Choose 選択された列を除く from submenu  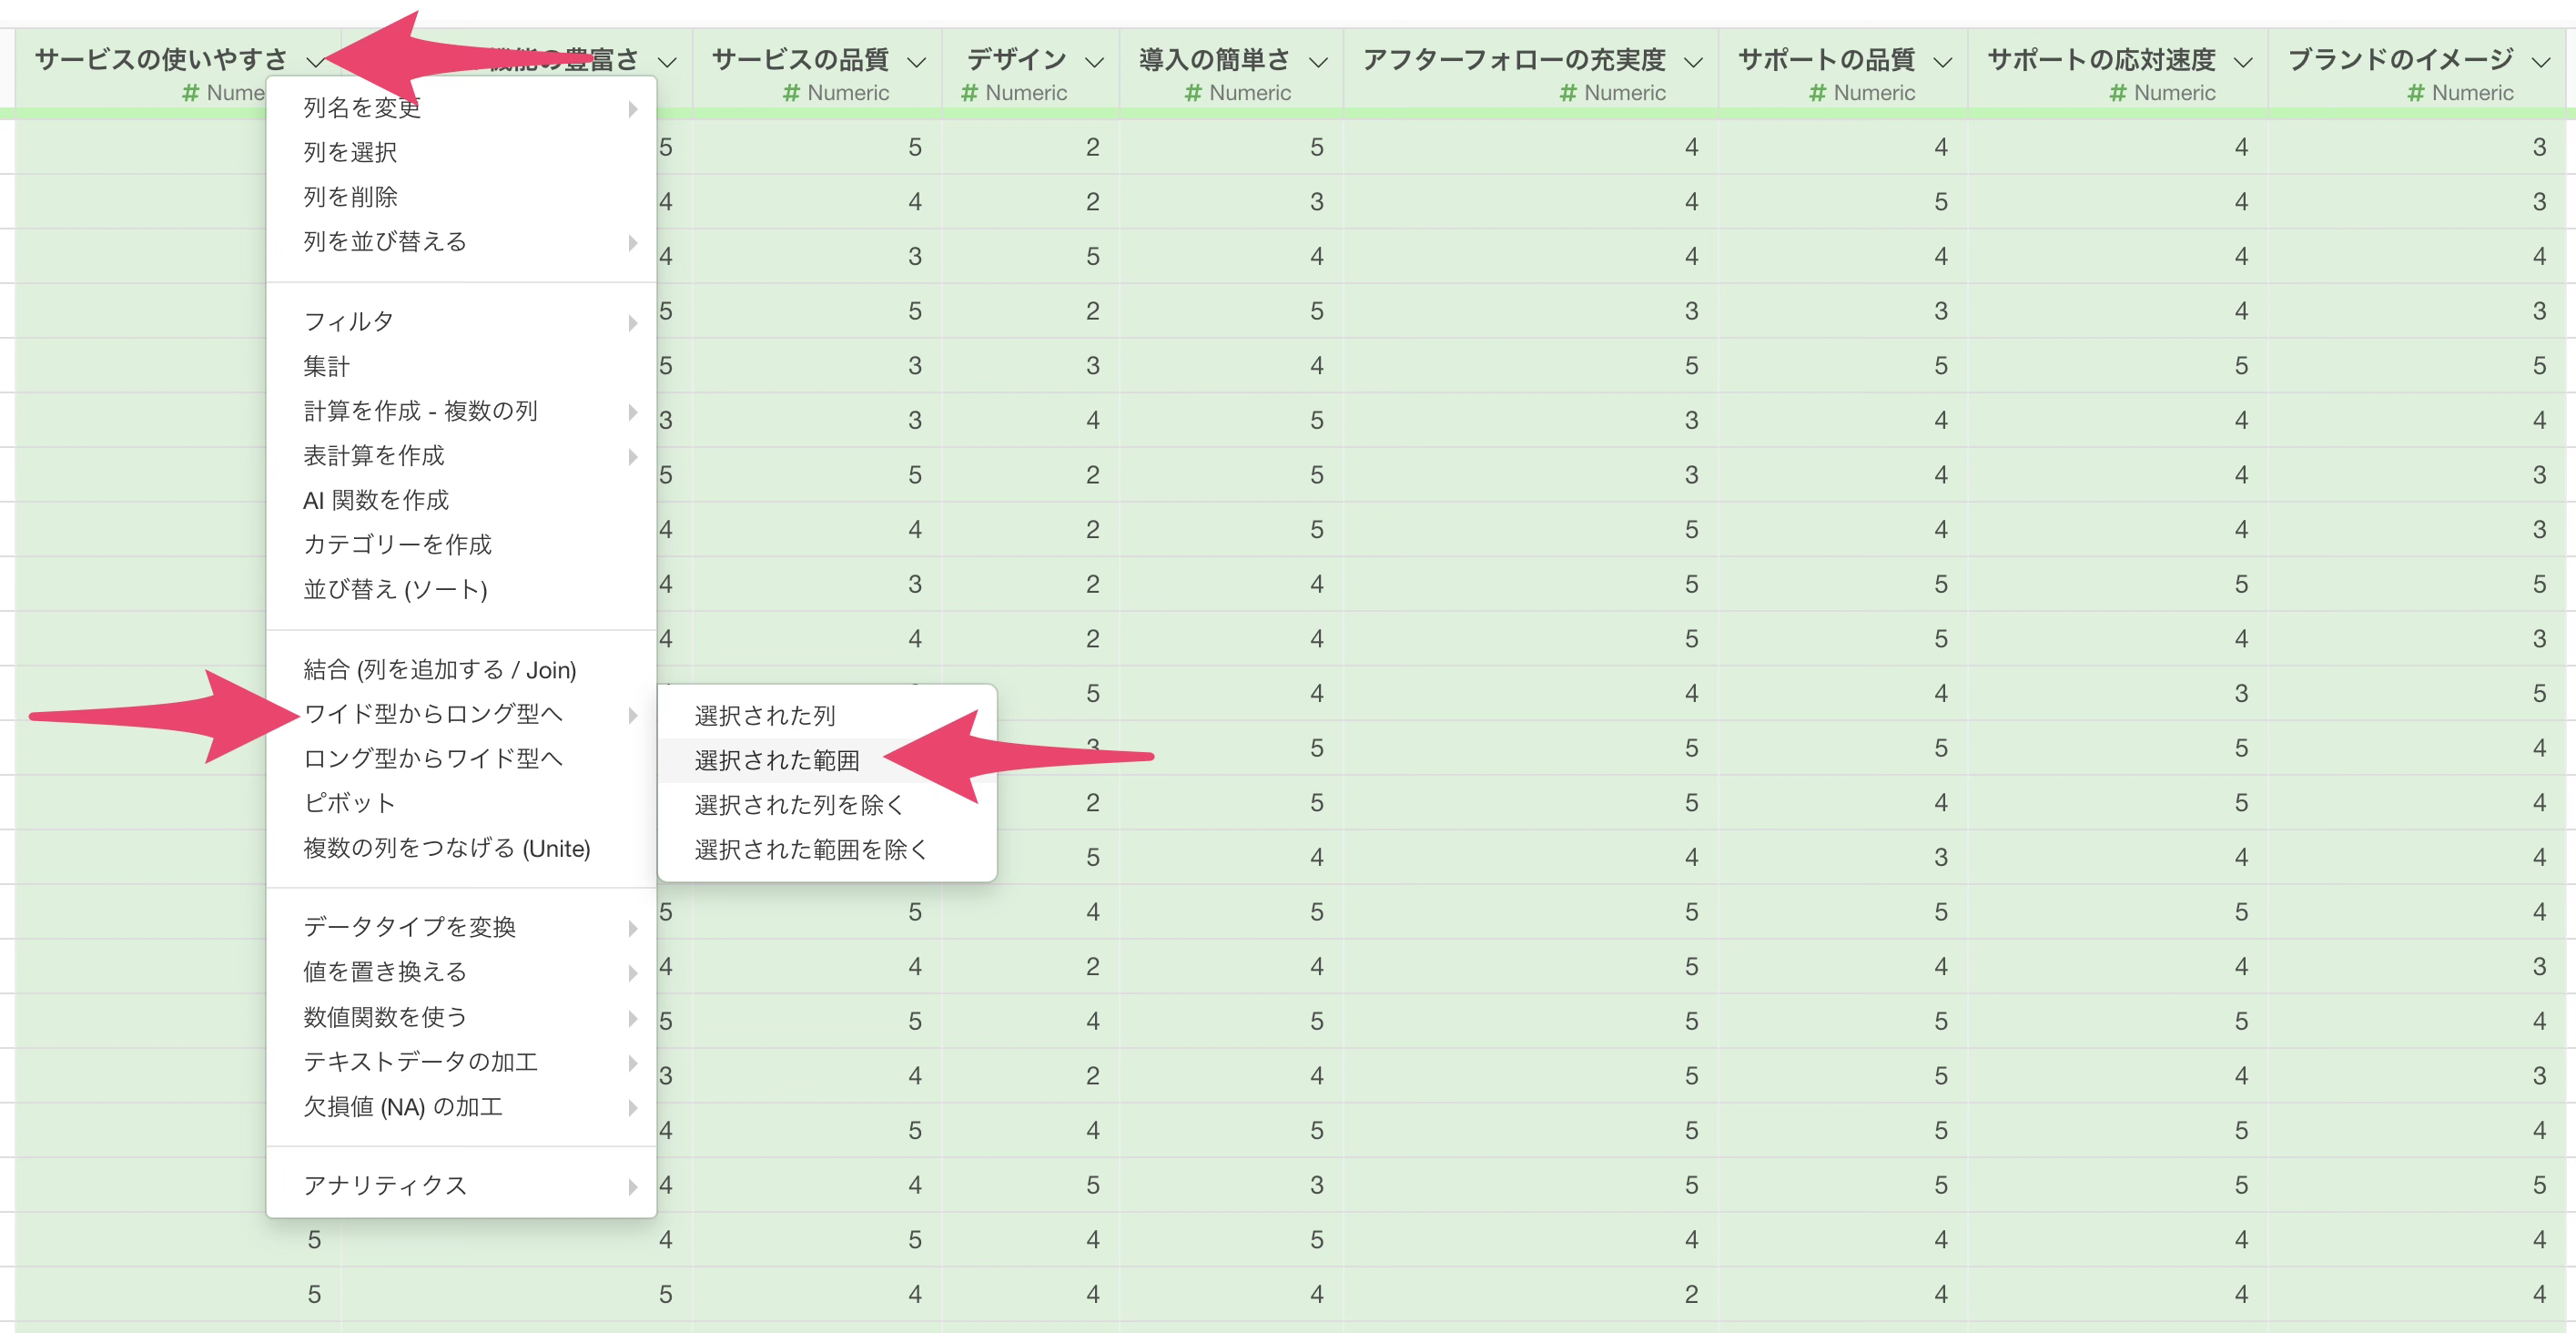[798, 805]
